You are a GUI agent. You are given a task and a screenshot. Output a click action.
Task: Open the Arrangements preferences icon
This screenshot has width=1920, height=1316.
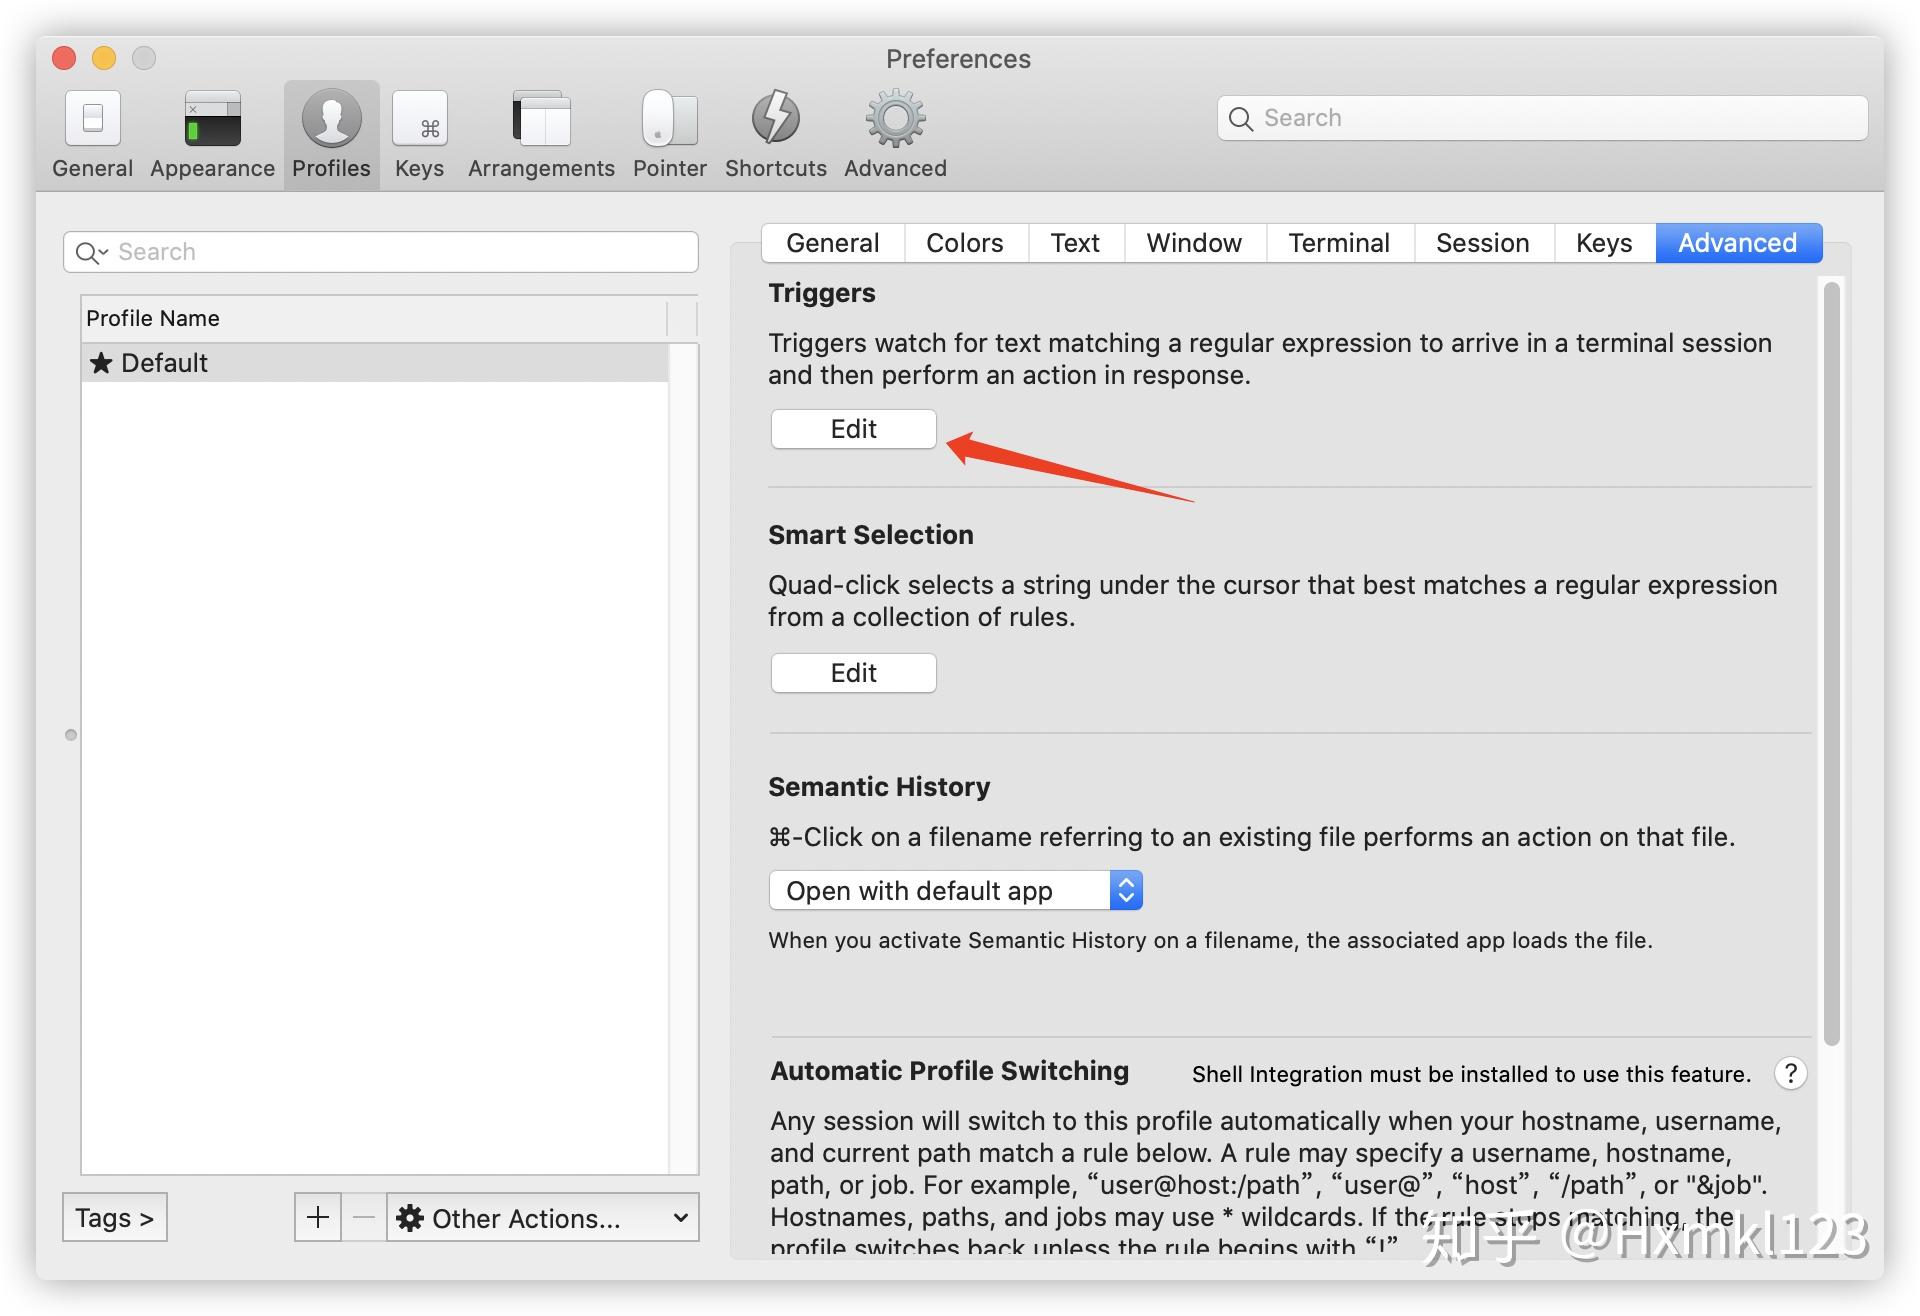click(x=541, y=119)
